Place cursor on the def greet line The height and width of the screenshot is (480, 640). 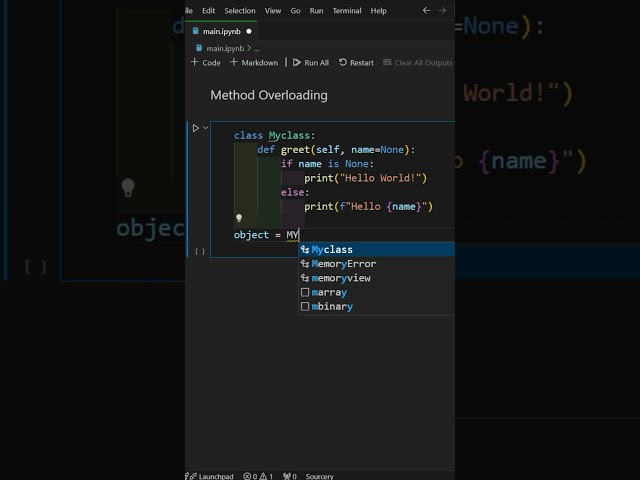point(336,150)
